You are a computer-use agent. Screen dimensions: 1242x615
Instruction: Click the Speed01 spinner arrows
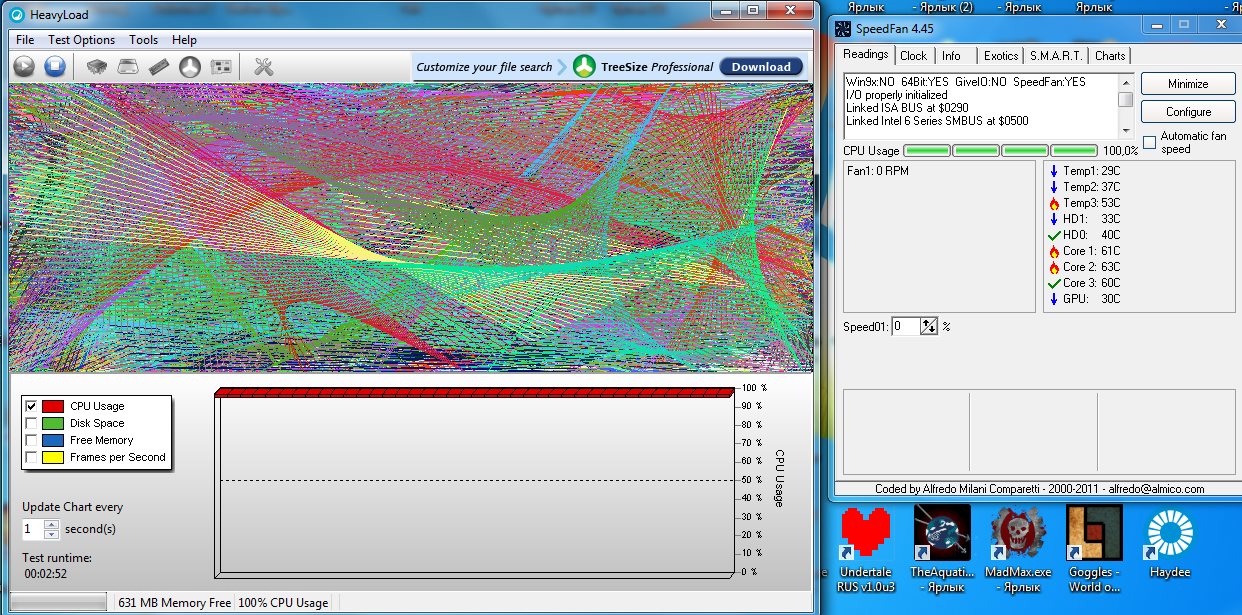[929, 326]
